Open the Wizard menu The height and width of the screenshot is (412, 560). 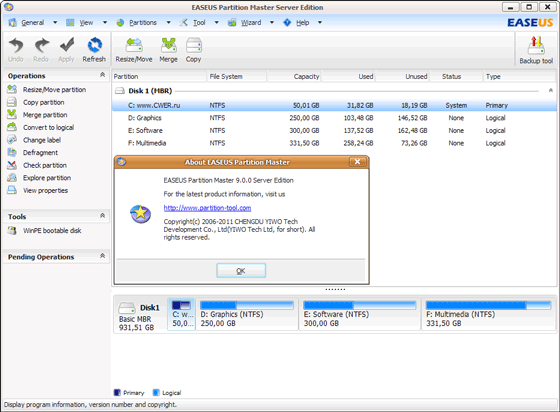251,22
